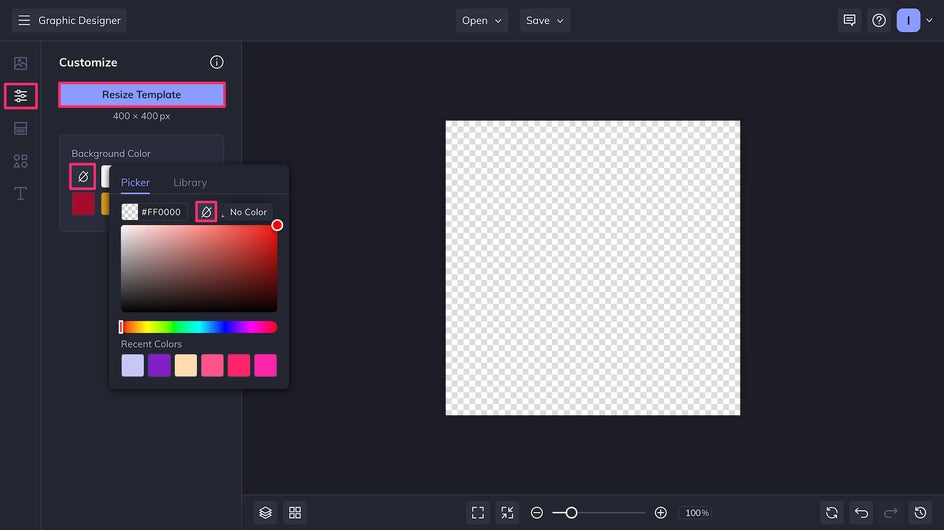Image resolution: width=944 pixels, height=530 pixels.
Task: Switch to the Library tab
Action: point(190,183)
